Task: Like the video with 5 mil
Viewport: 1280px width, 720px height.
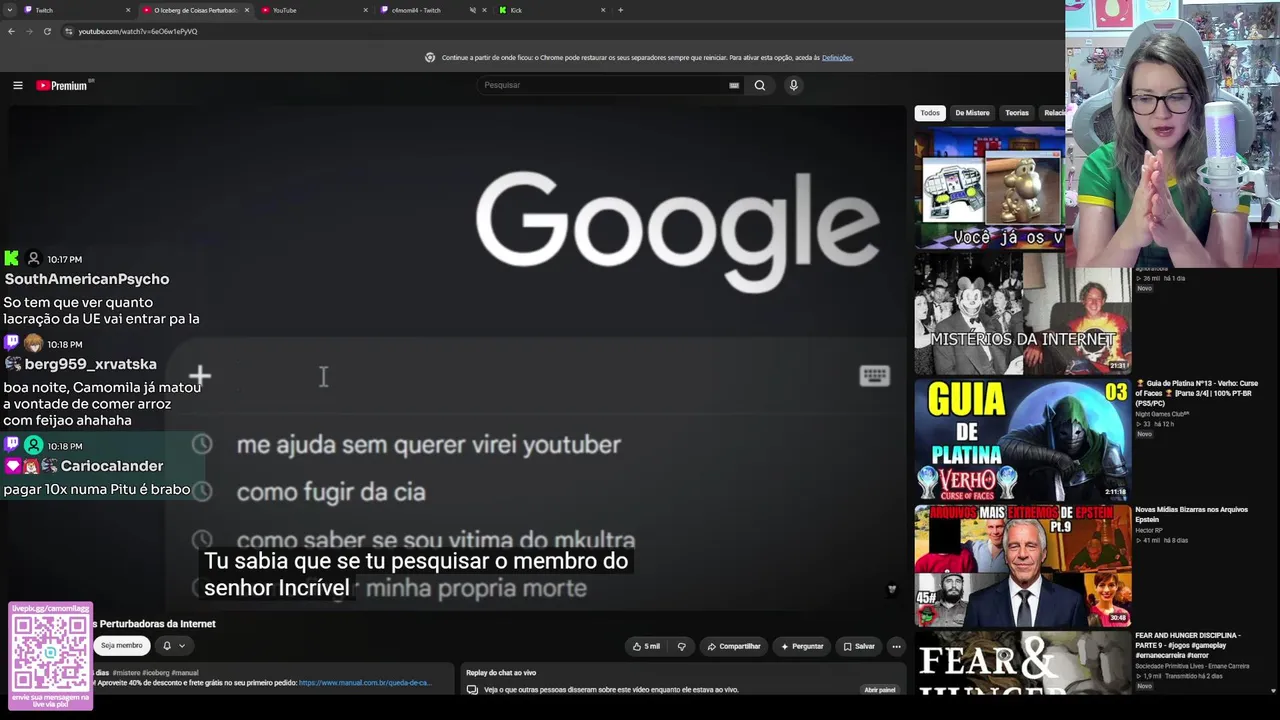Action: coord(646,646)
